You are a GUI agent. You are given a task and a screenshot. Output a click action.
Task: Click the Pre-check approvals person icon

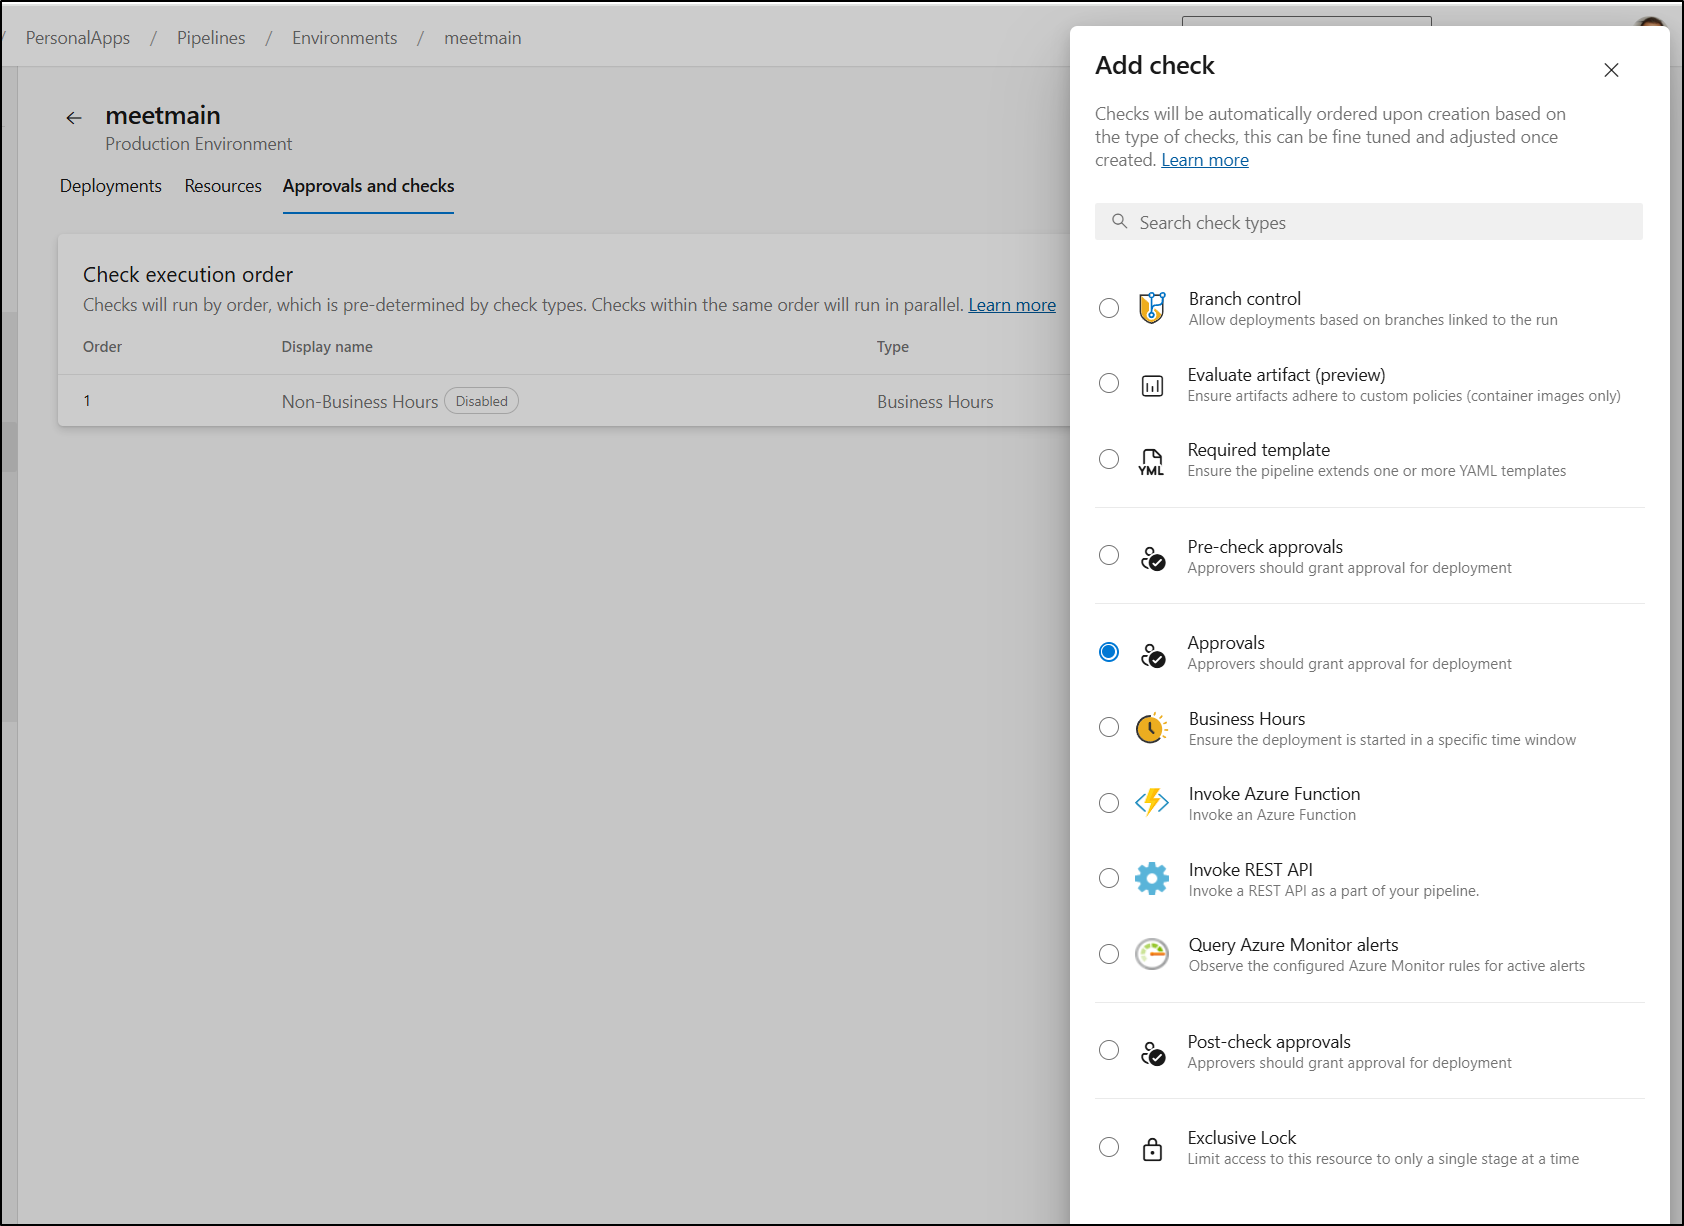coord(1153,558)
